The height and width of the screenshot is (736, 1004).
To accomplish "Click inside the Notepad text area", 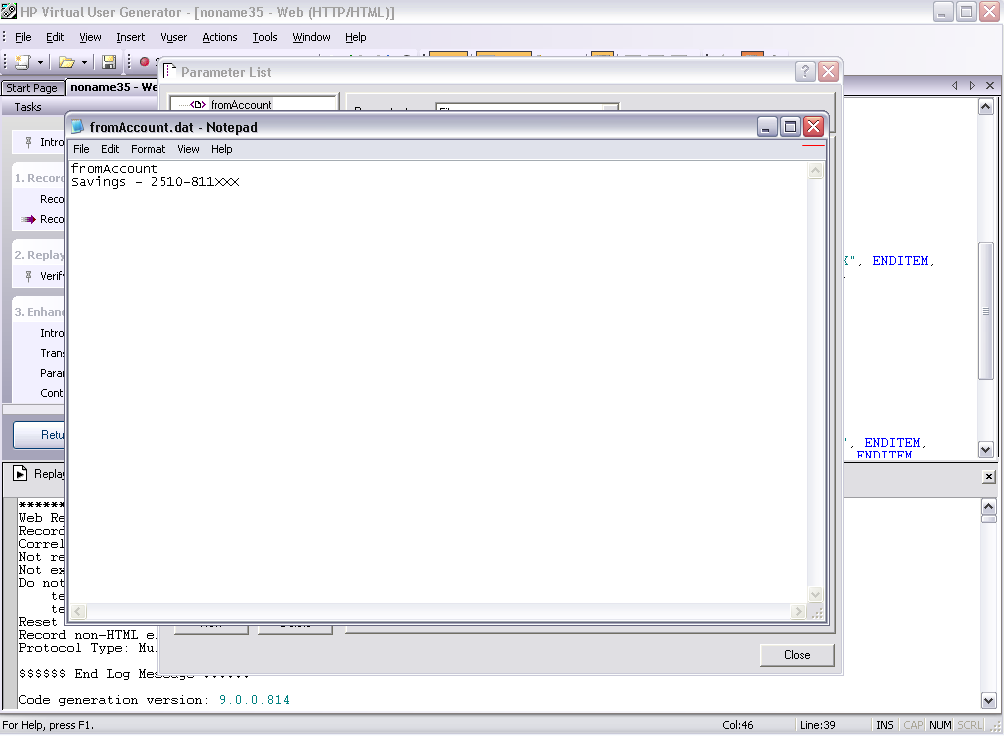I will [437, 384].
